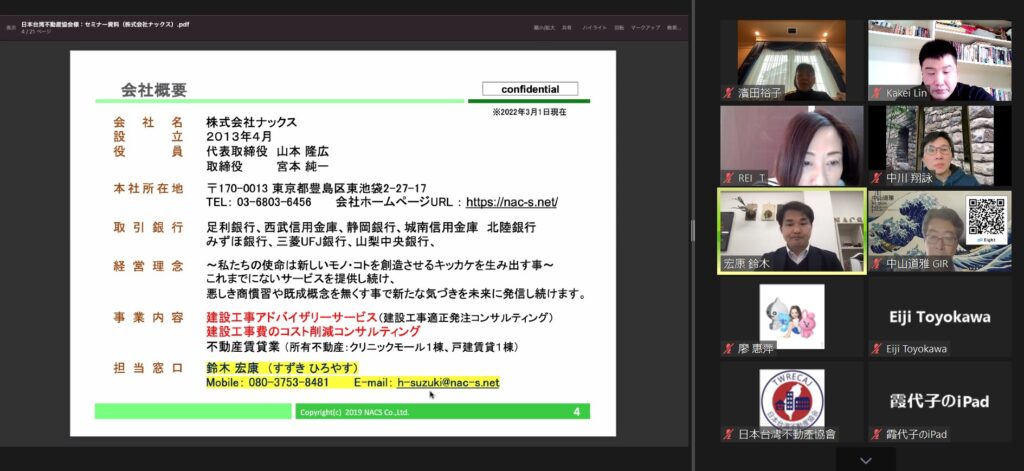The width and height of the screenshot is (1024, 471).
Task: Select 廖 惠萍 participant tile
Action: pos(792,317)
